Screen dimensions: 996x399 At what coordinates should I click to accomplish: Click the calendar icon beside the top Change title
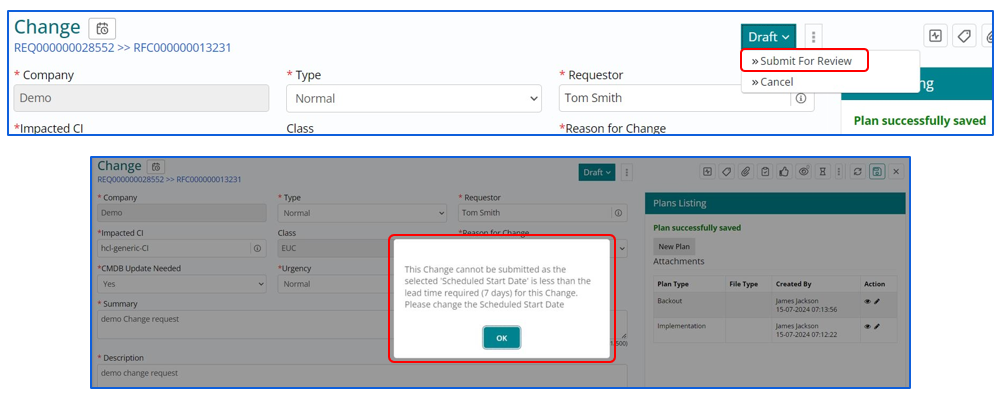[102, 29]
